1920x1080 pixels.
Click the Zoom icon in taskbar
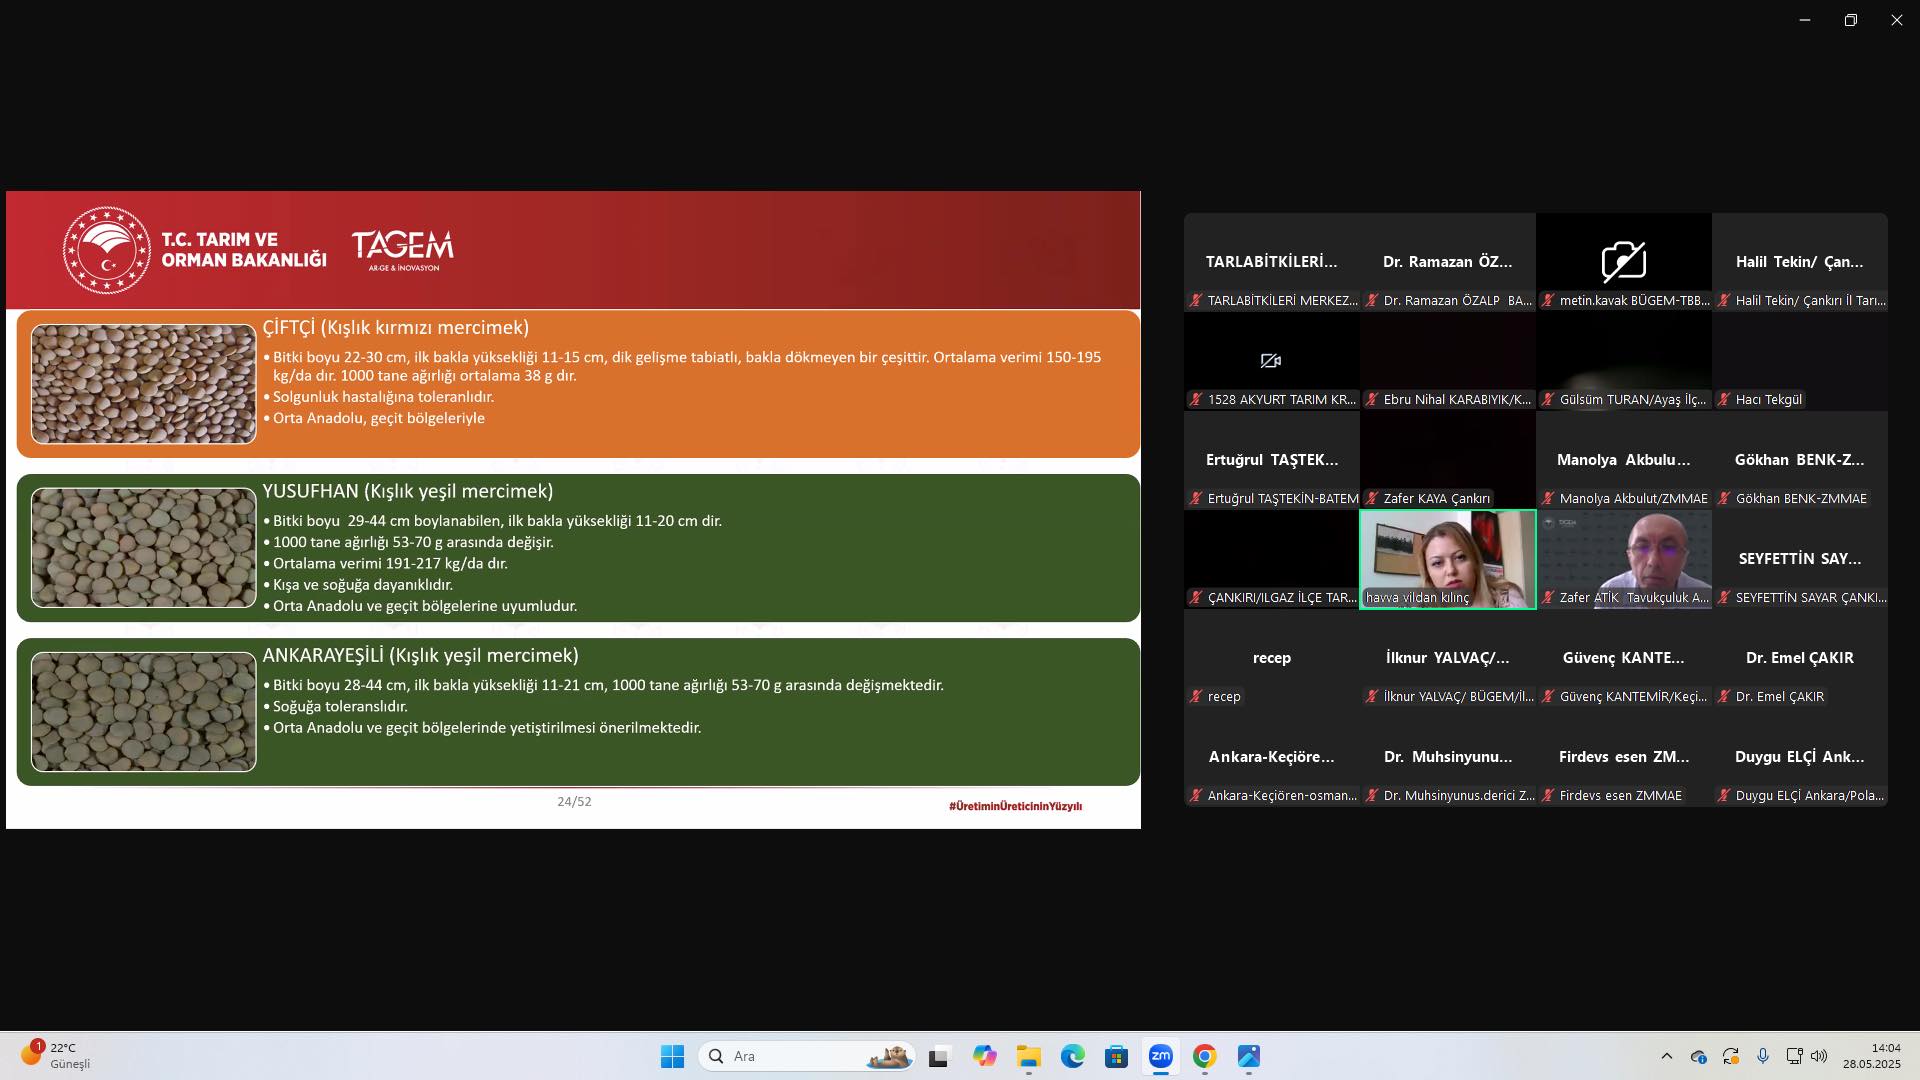click(1160, 1056)
